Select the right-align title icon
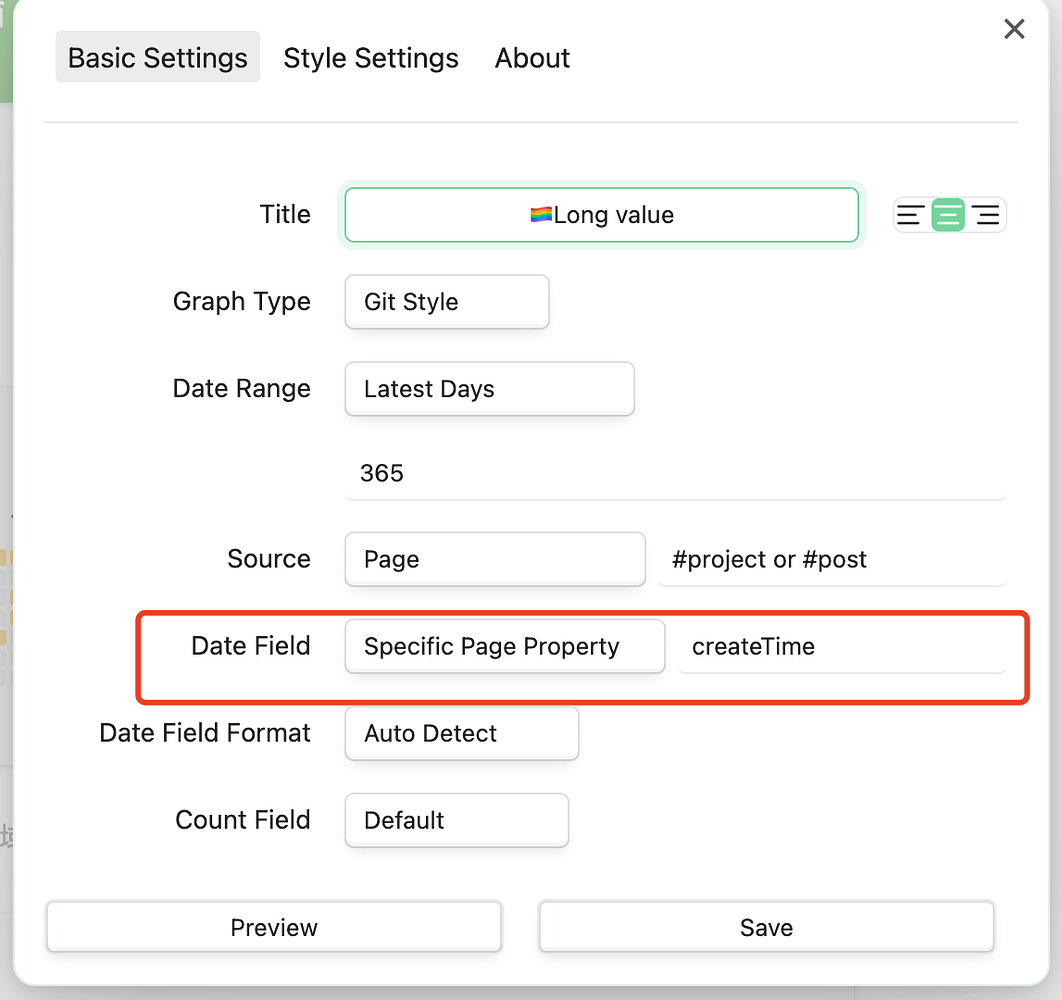The height and width of the screenshot is (1000, 1062). click(x=986, y=215)
